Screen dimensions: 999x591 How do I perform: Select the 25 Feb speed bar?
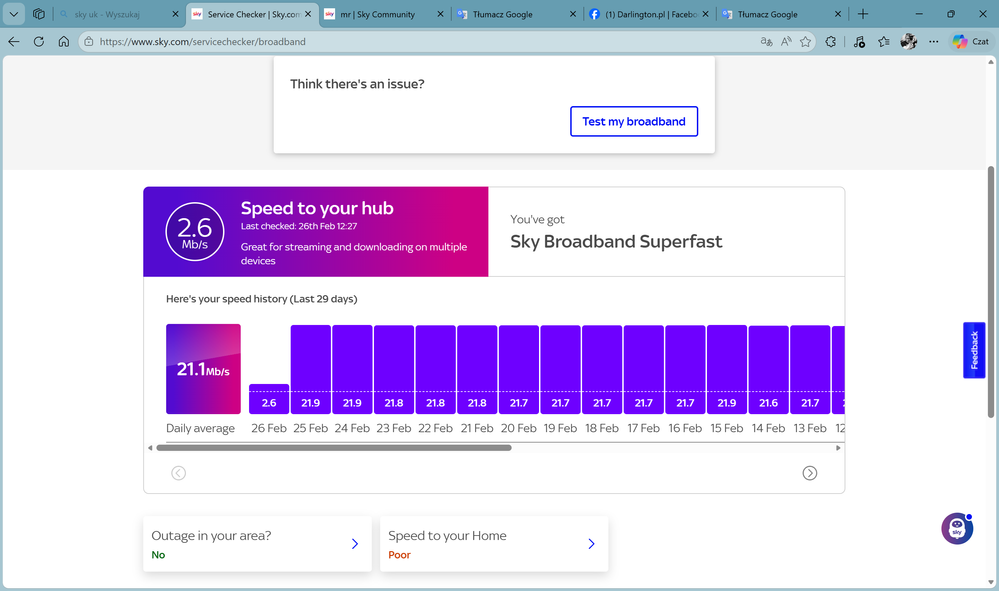point(310,369)
